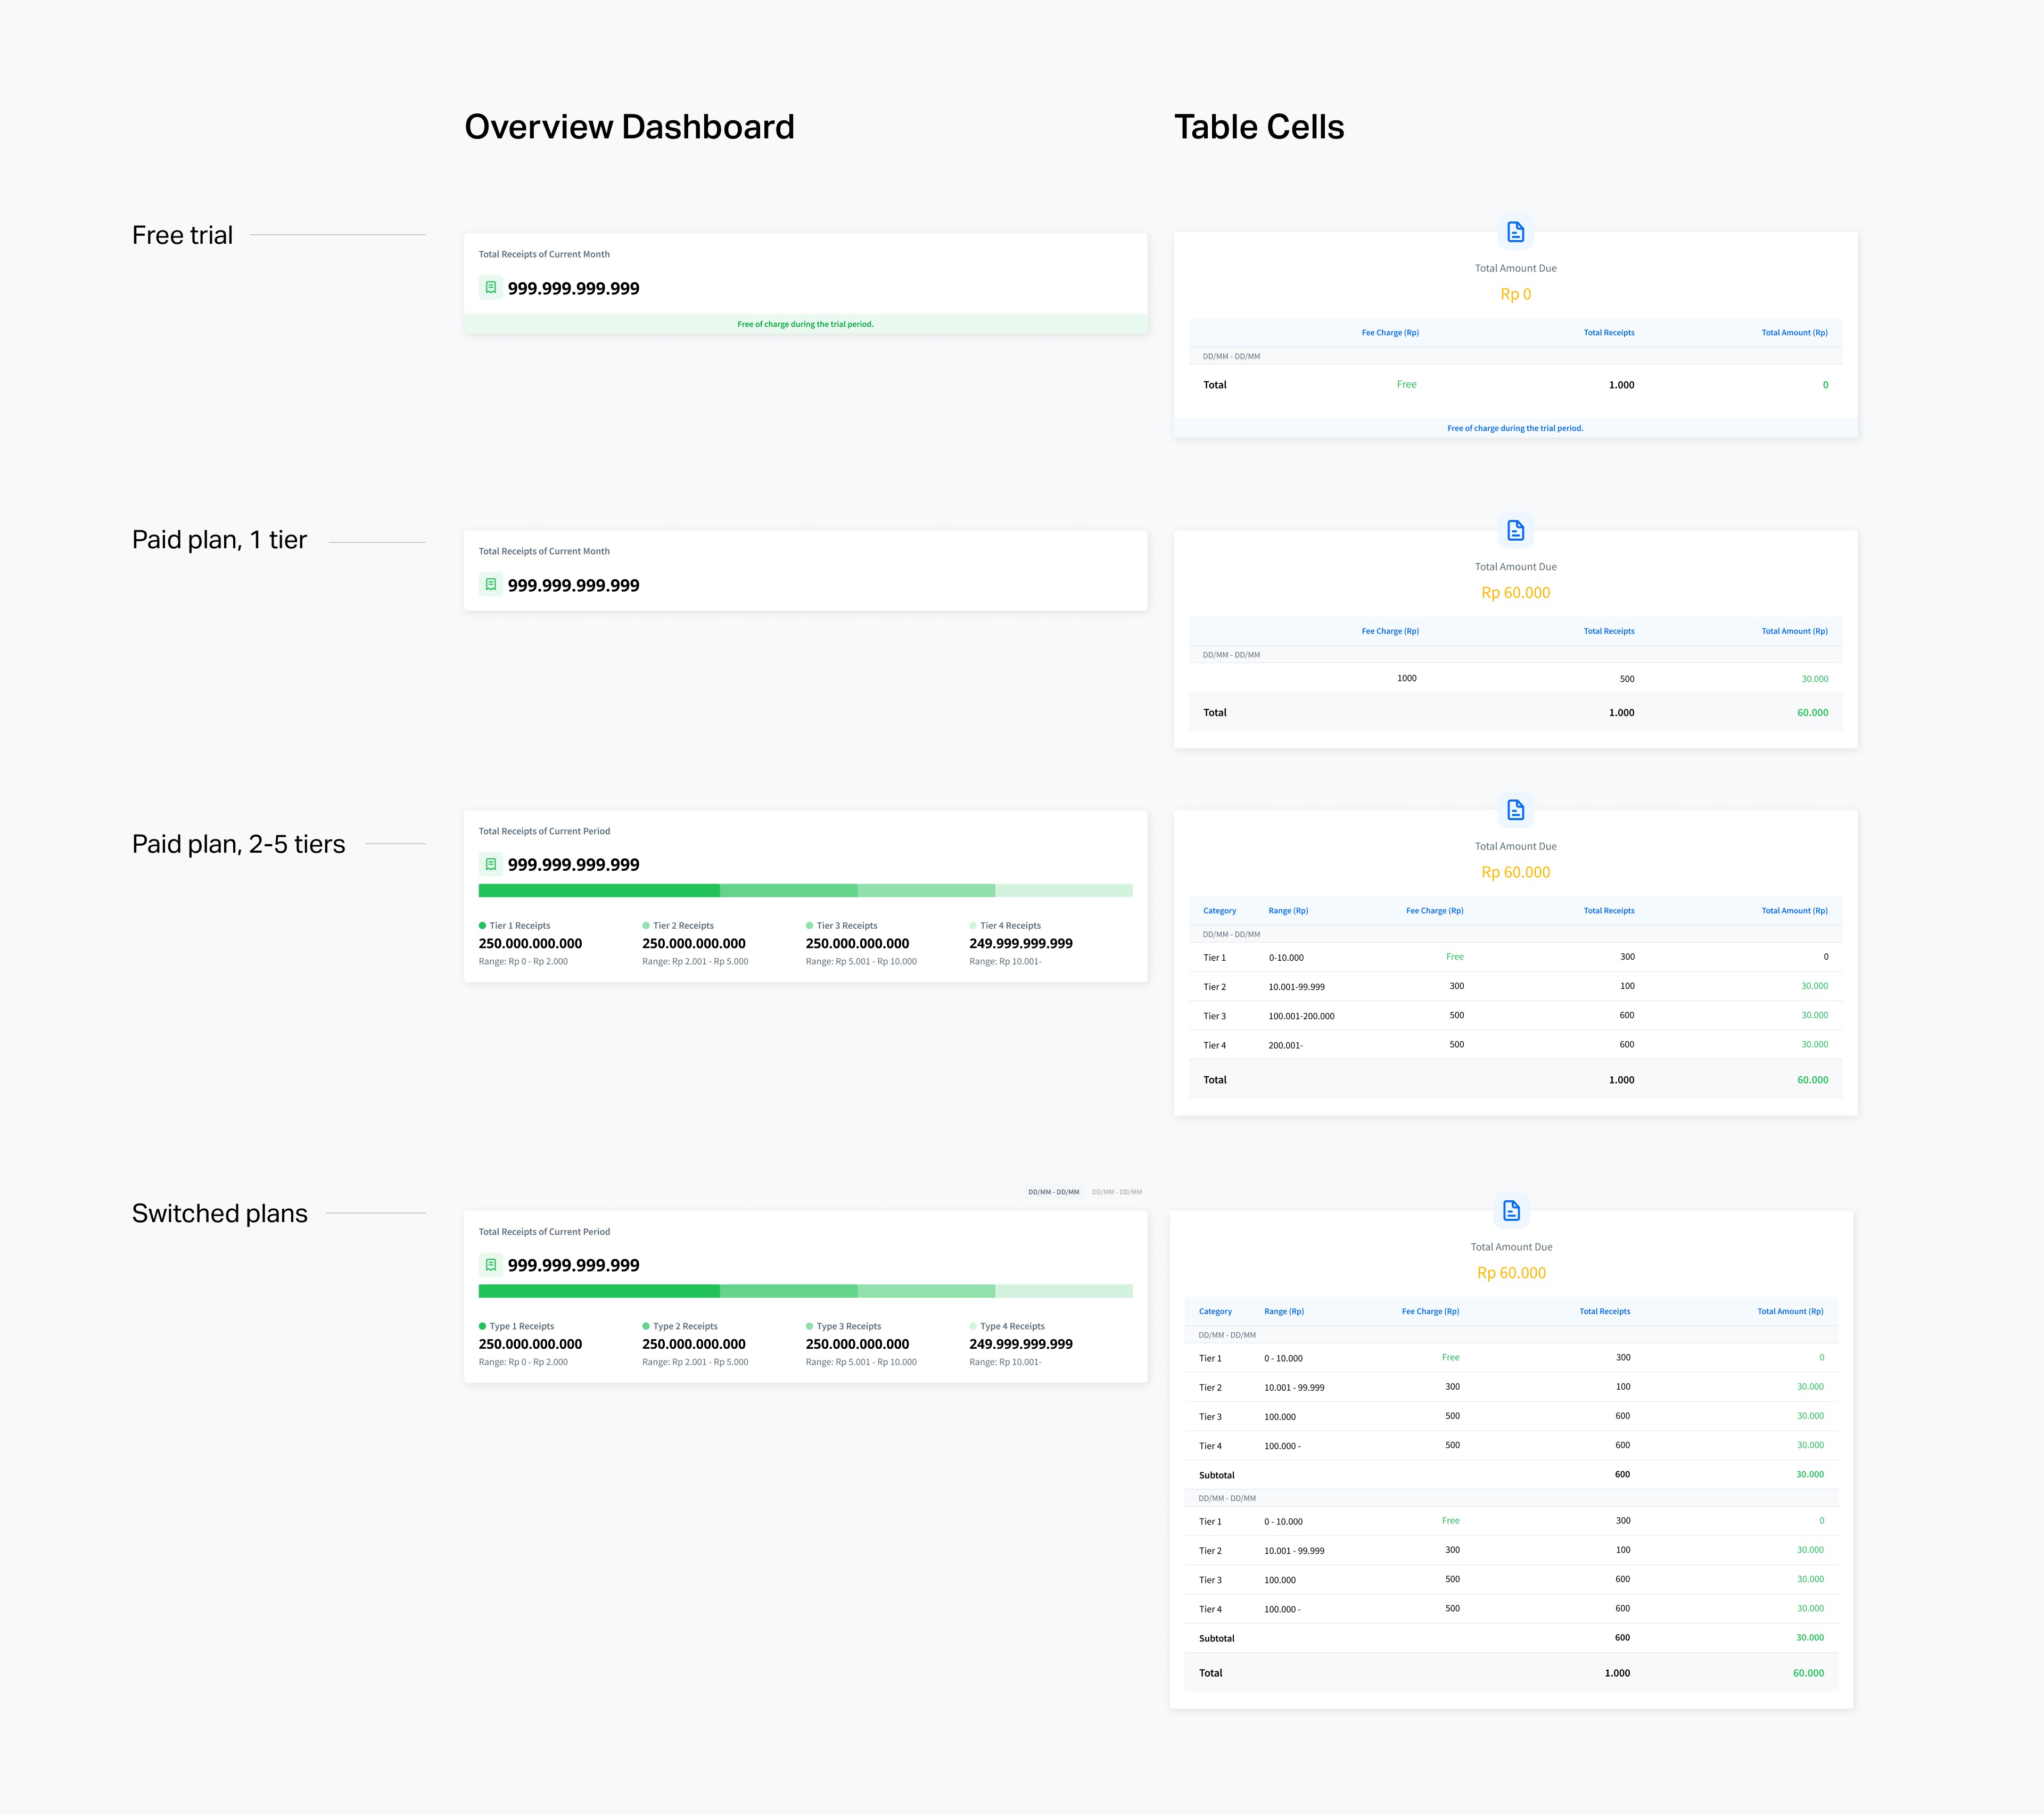Click the 'Free trial' row label
This screenshot has width=2044, height=1815.
182,235
